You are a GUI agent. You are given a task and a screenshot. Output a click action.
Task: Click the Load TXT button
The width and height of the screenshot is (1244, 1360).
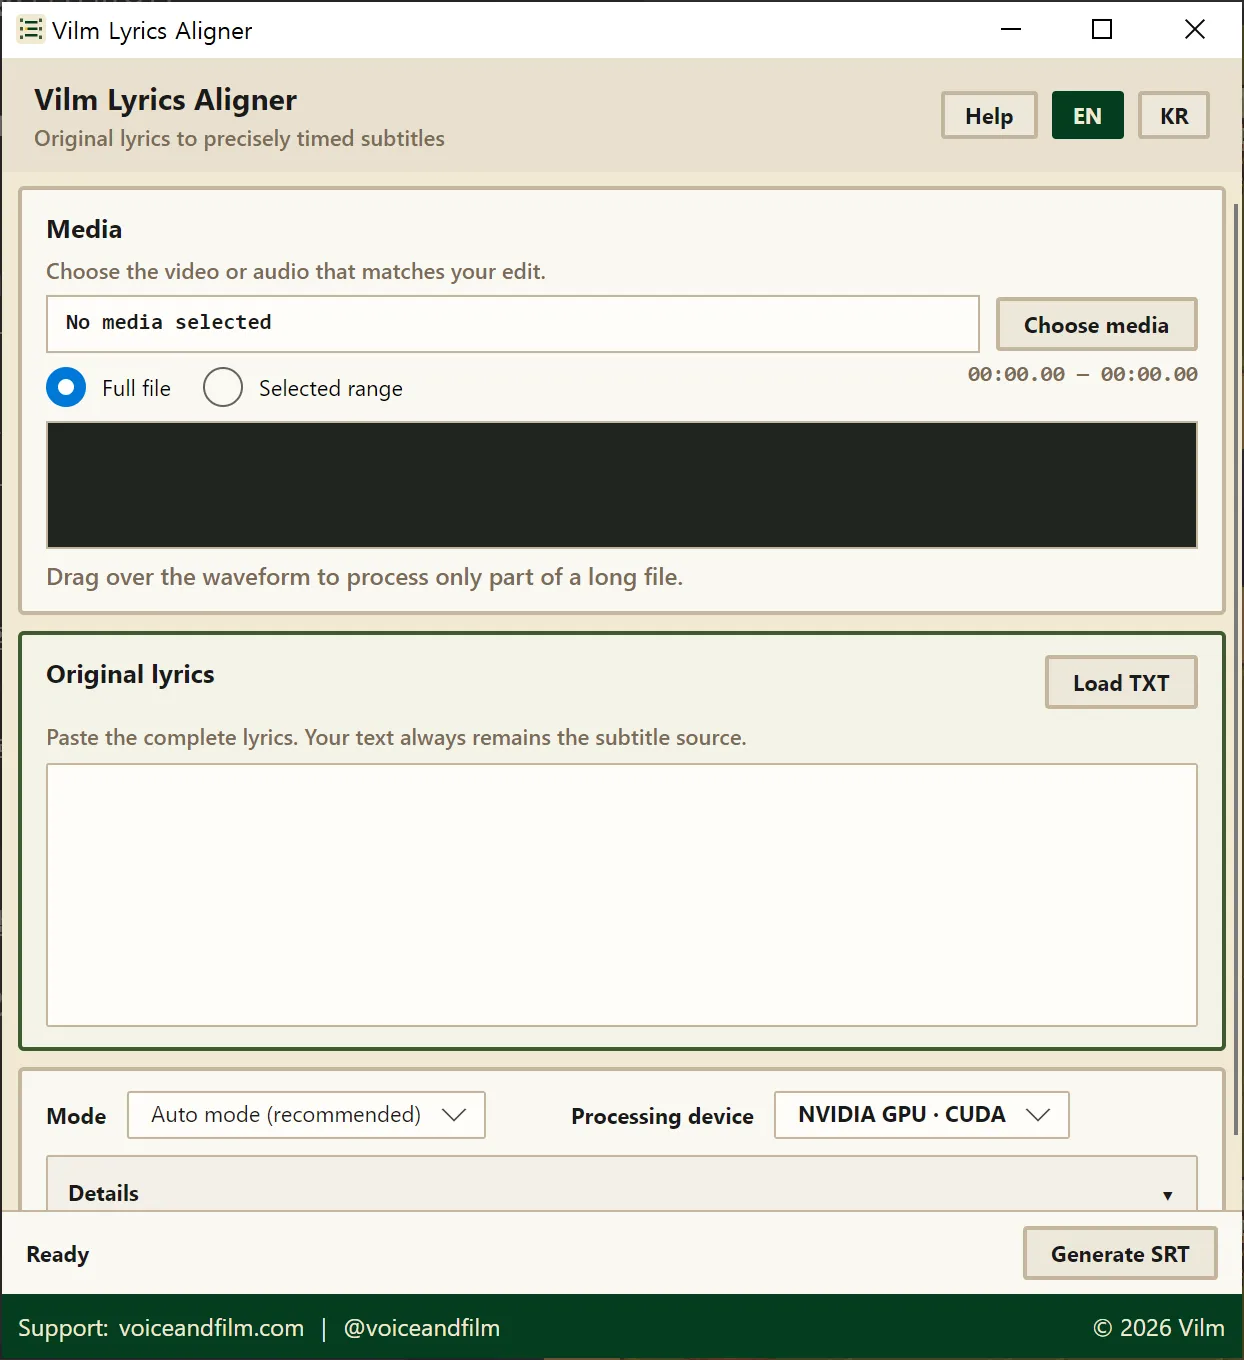click(1121, 683)
